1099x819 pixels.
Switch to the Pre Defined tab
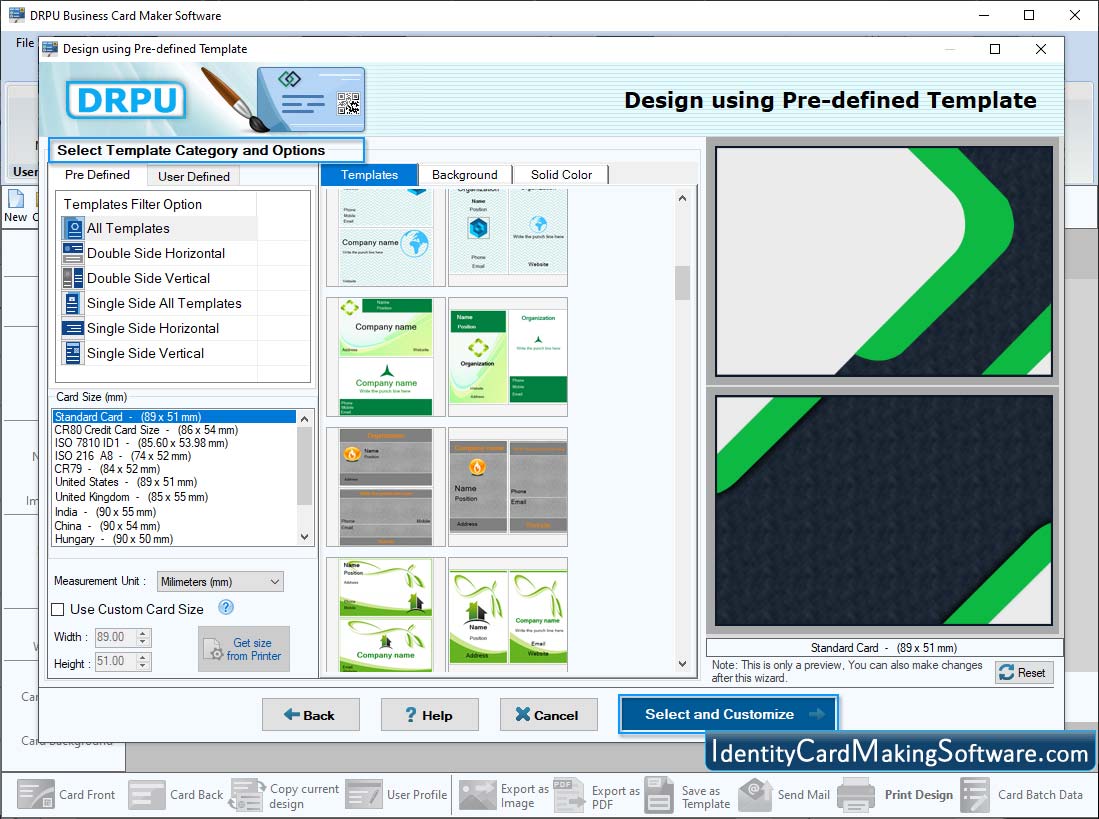coord(97,175)
